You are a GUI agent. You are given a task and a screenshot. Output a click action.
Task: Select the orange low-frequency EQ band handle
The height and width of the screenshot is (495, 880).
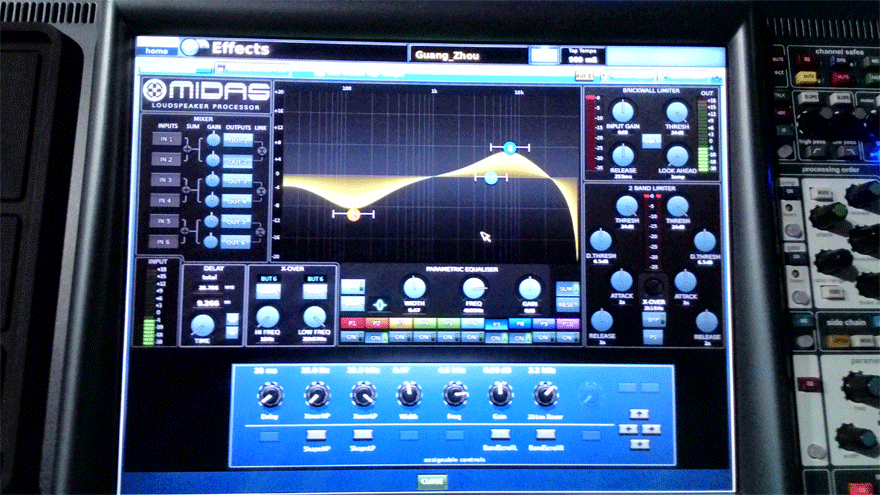coord(353,214)
